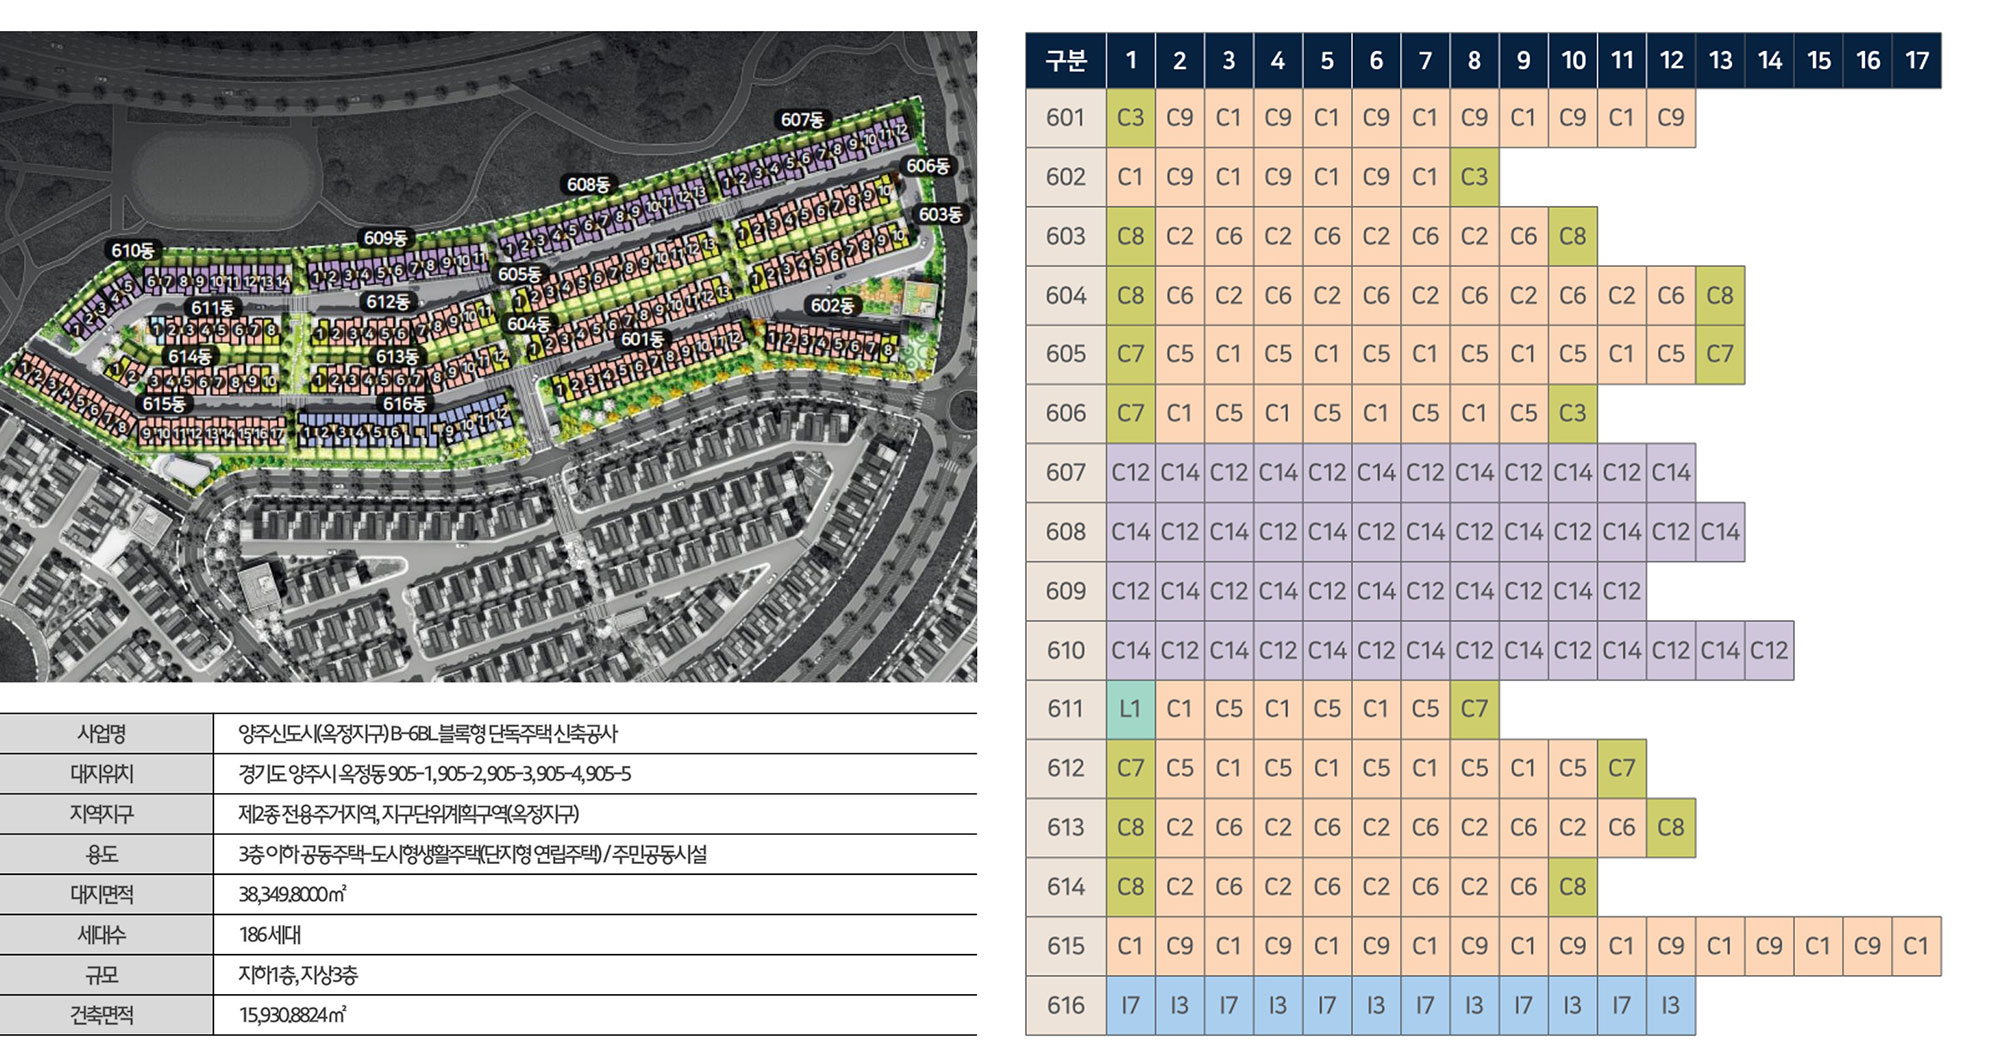
Task: Click the 607동 label on the site map
Action: [802, 120]
